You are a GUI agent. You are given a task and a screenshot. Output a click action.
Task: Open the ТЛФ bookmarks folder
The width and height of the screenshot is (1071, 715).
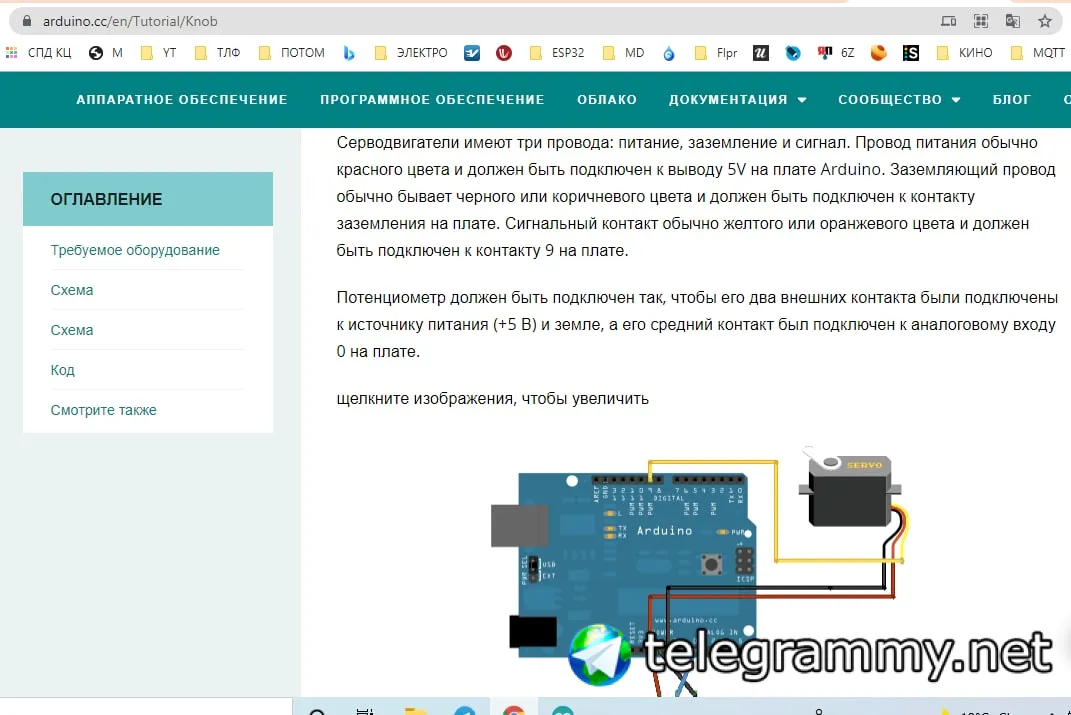pyautogui.click(x=217, y=53)
